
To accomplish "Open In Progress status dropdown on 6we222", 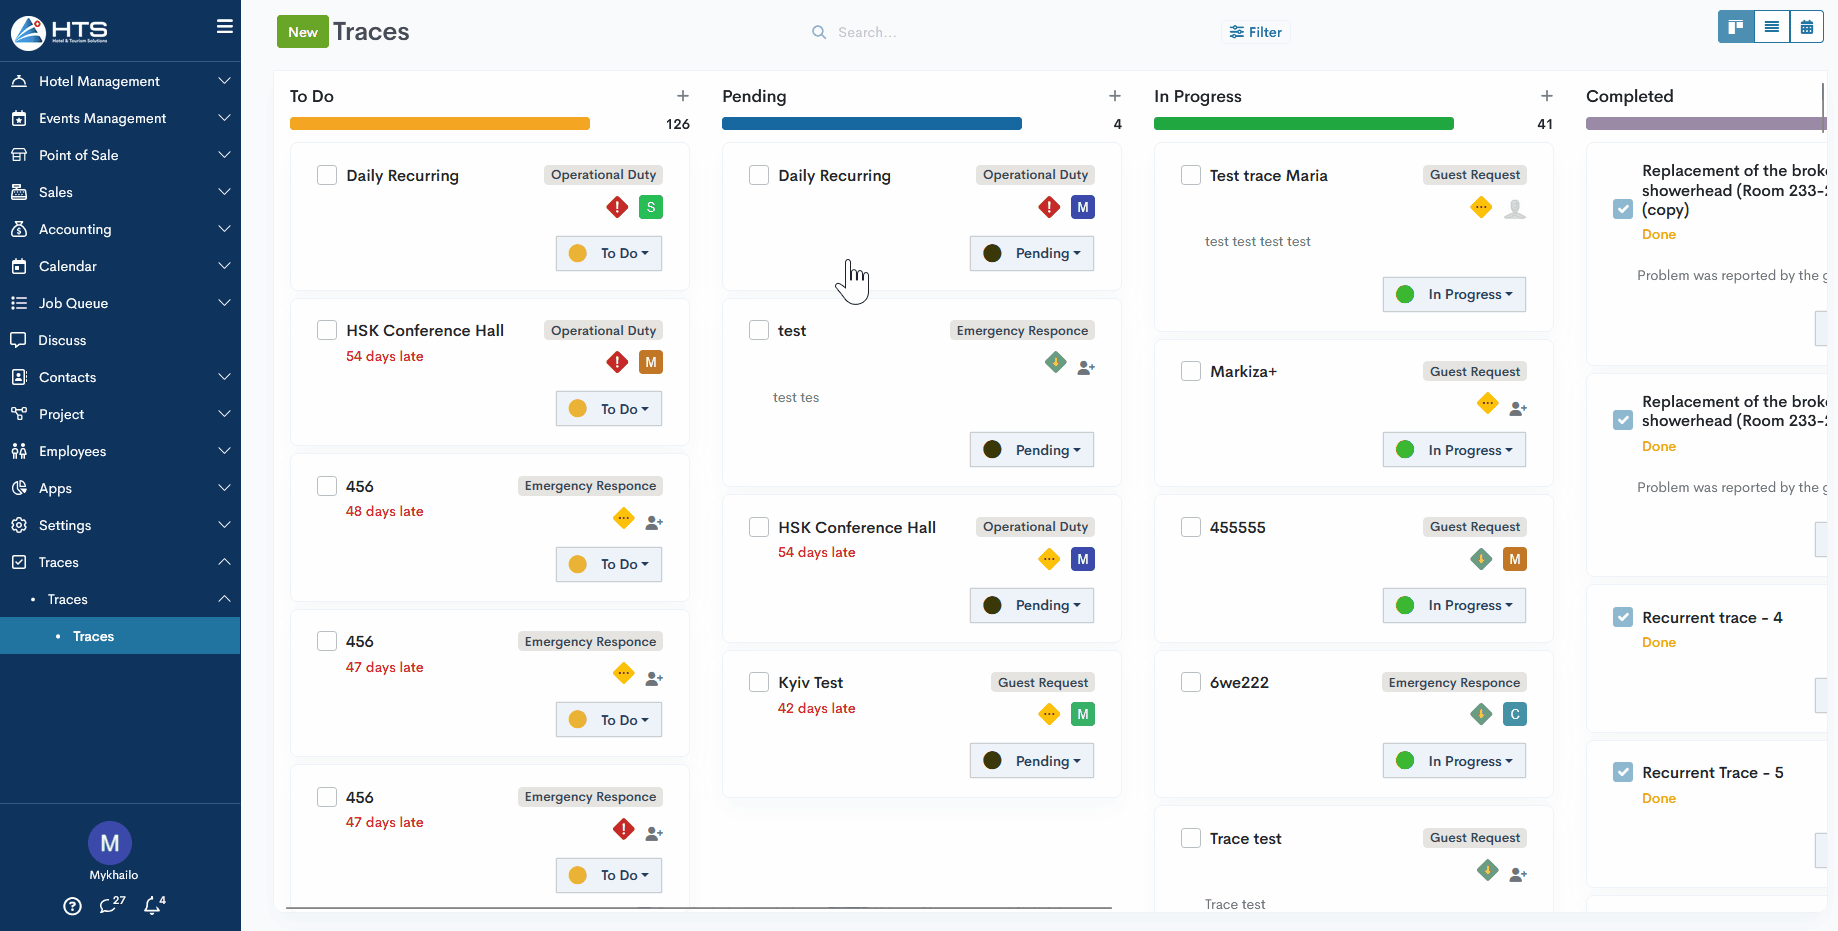I will 1454,761.
